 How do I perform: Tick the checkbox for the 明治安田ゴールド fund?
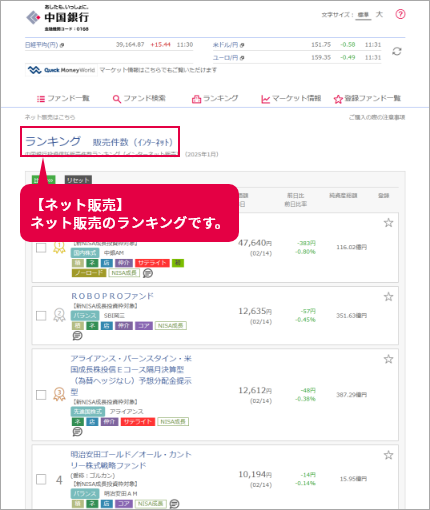click(x=41, y=479)
